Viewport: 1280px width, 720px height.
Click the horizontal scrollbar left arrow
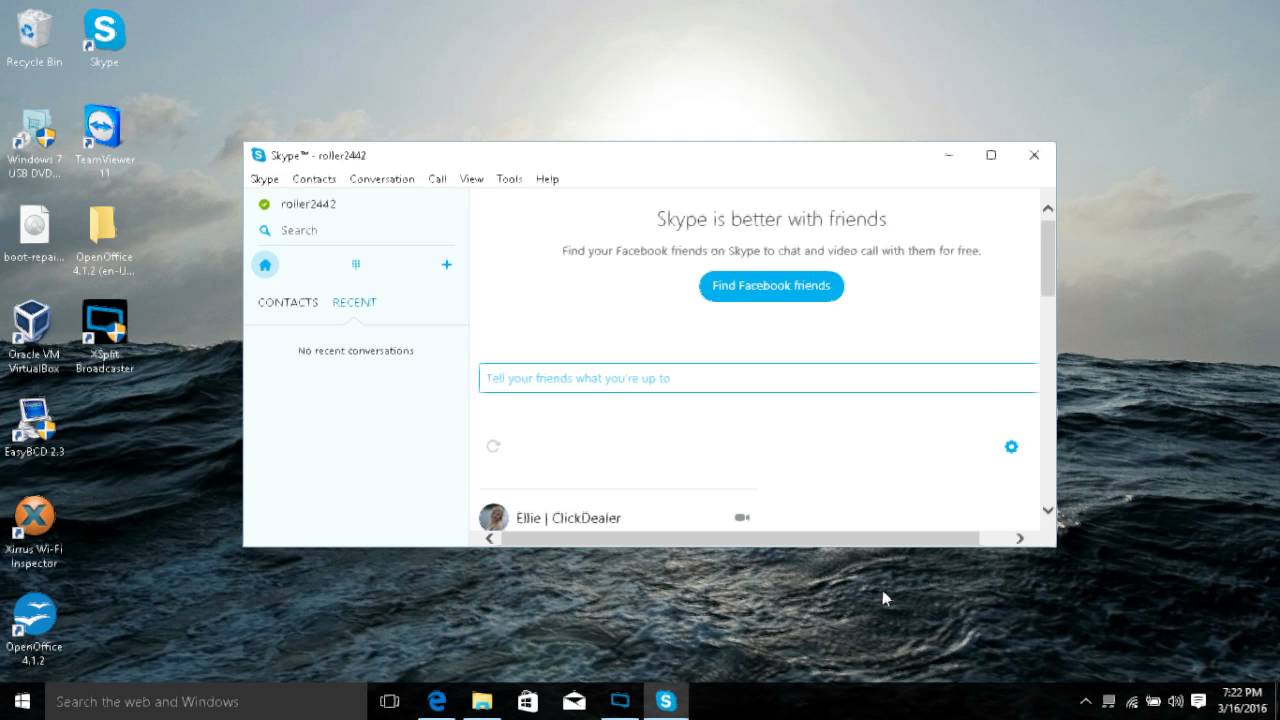[x=490, y=538]
